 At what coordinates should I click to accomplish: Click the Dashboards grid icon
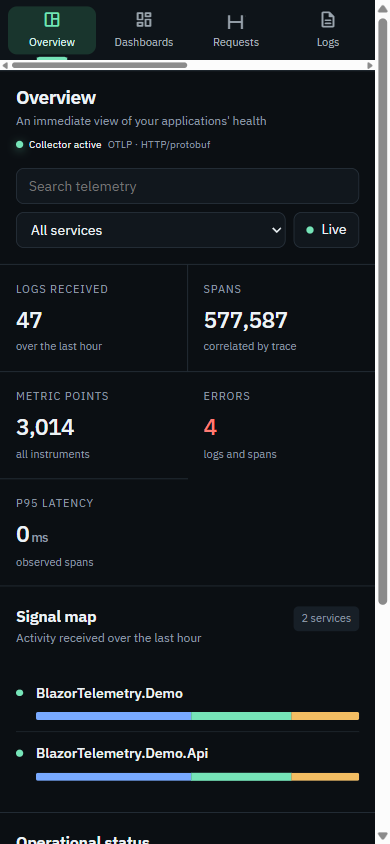[144, 20]
